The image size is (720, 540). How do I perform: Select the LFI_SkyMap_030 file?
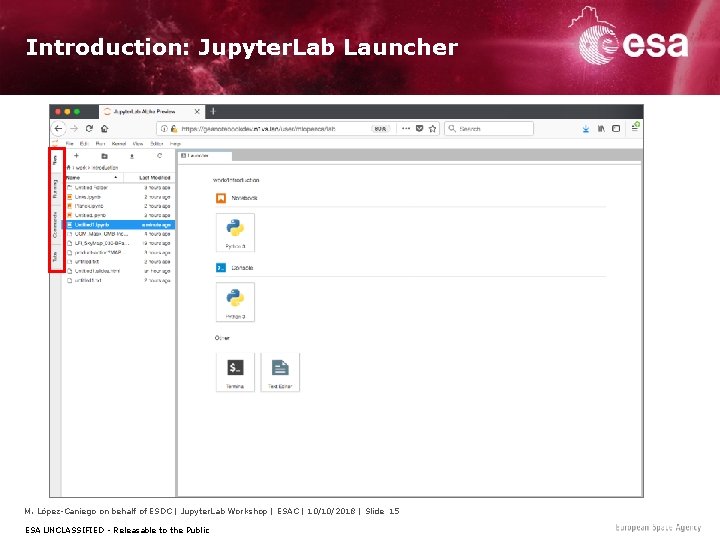click(x=119, y=243)
